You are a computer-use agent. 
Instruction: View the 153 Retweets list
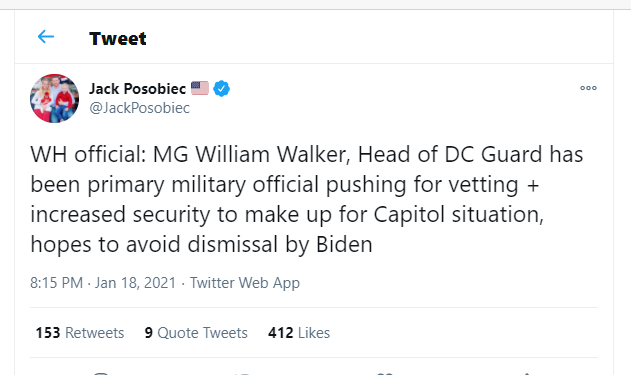pyautogui.click(x=80, y=333)
